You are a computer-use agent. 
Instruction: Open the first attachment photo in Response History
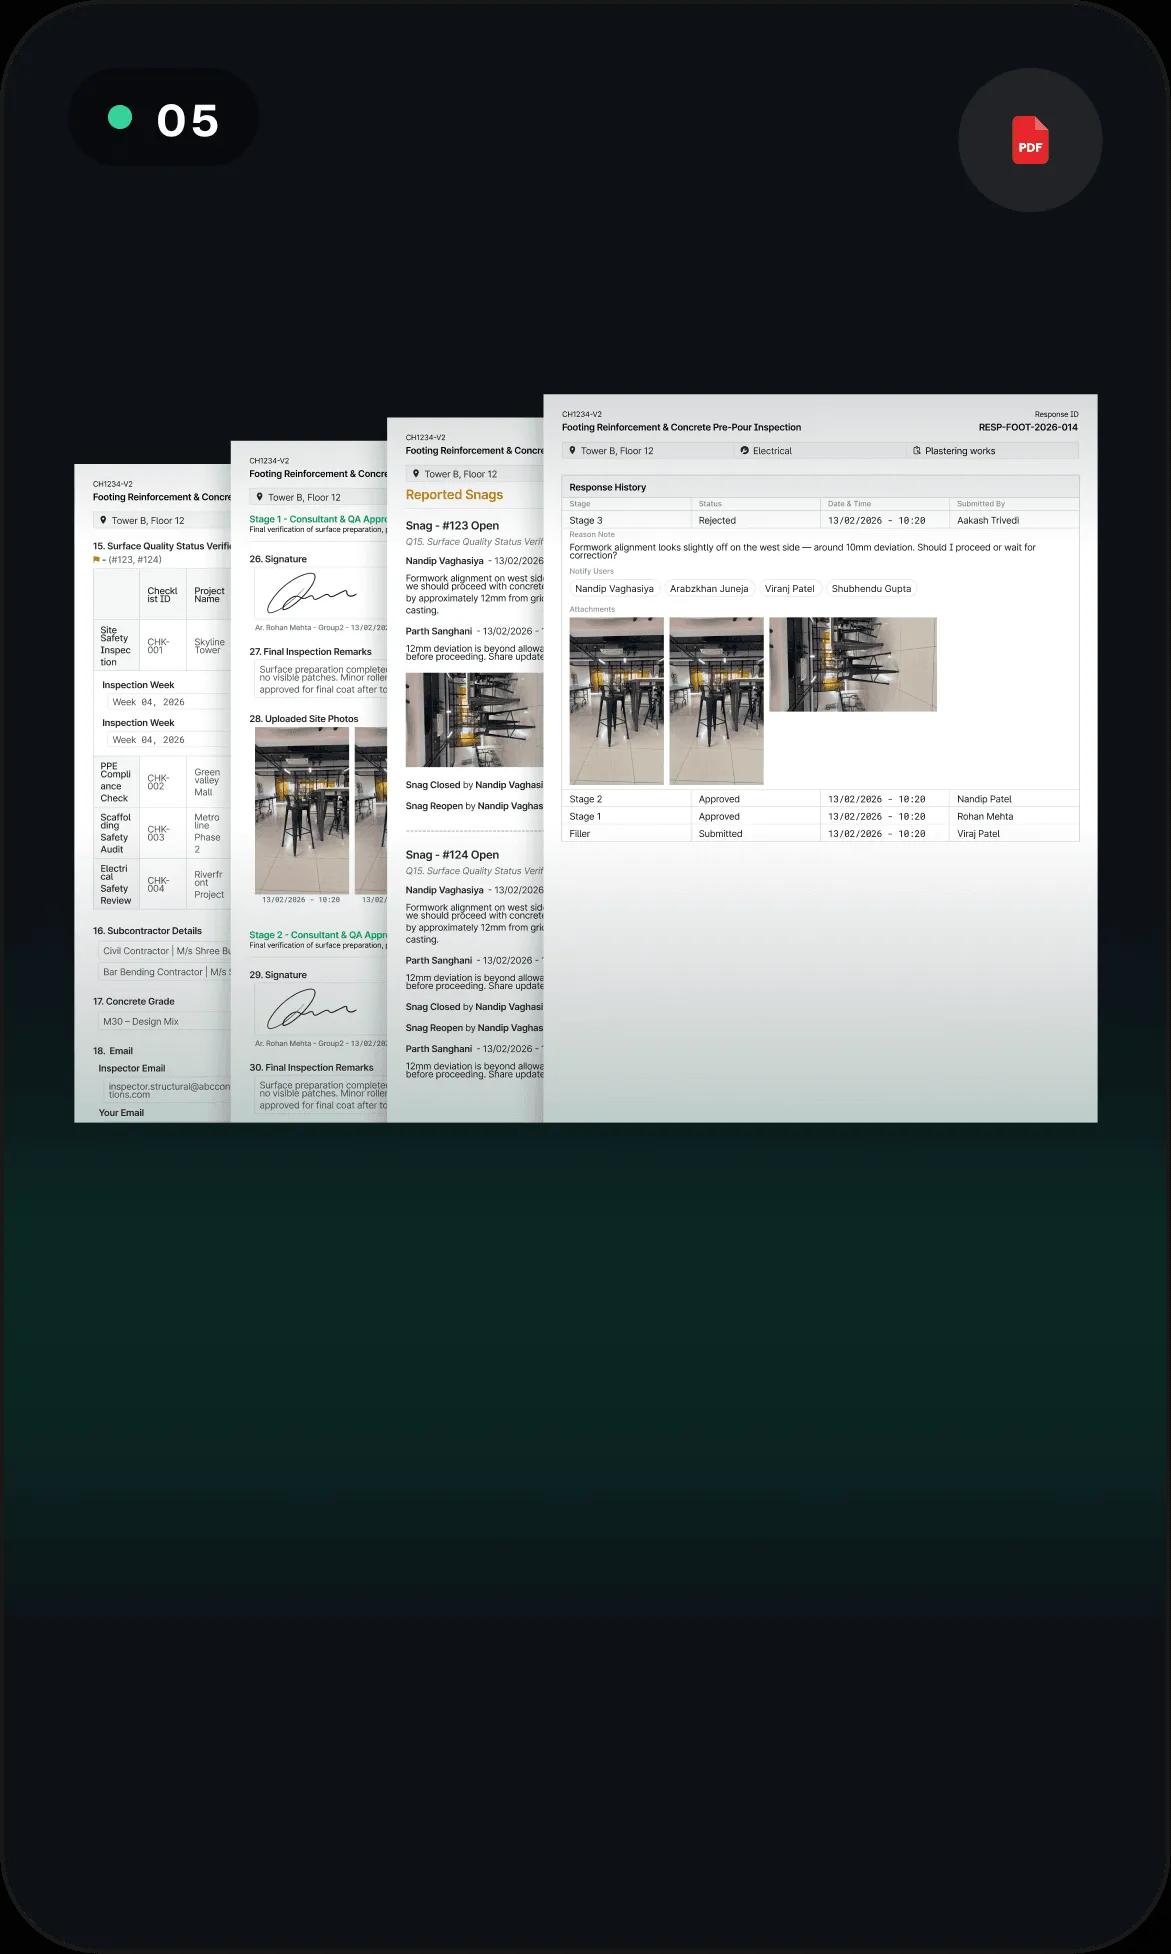pos(616,700)
